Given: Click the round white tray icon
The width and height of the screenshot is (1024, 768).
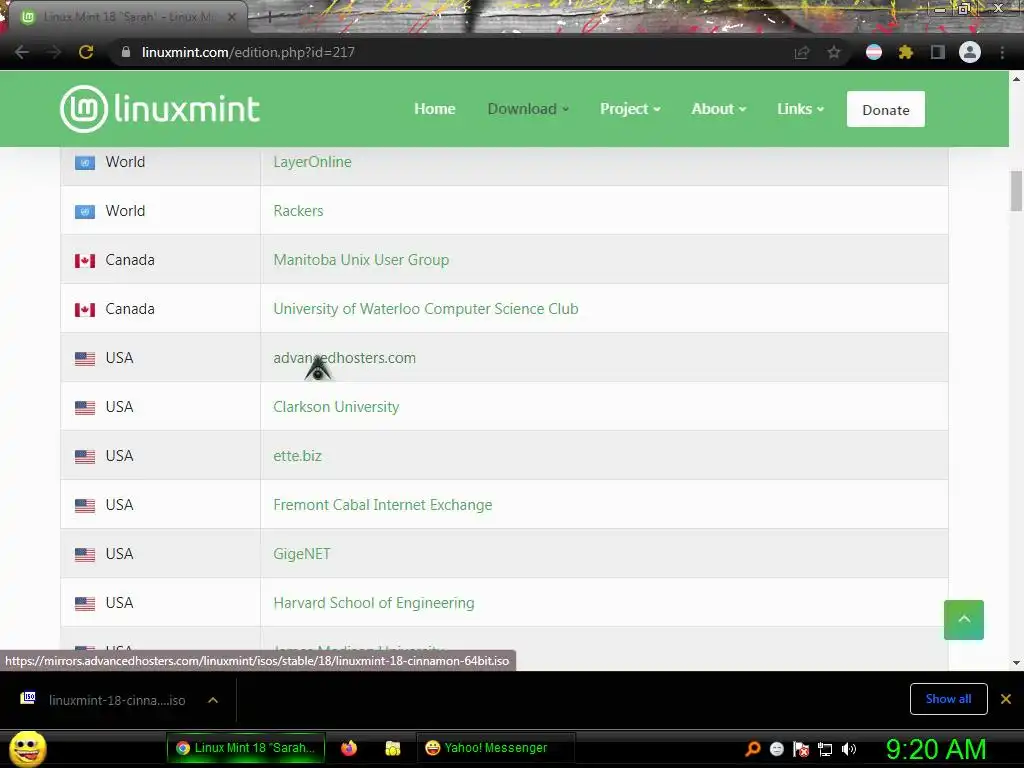Looking at the screenshot, I should click(776, 749).
